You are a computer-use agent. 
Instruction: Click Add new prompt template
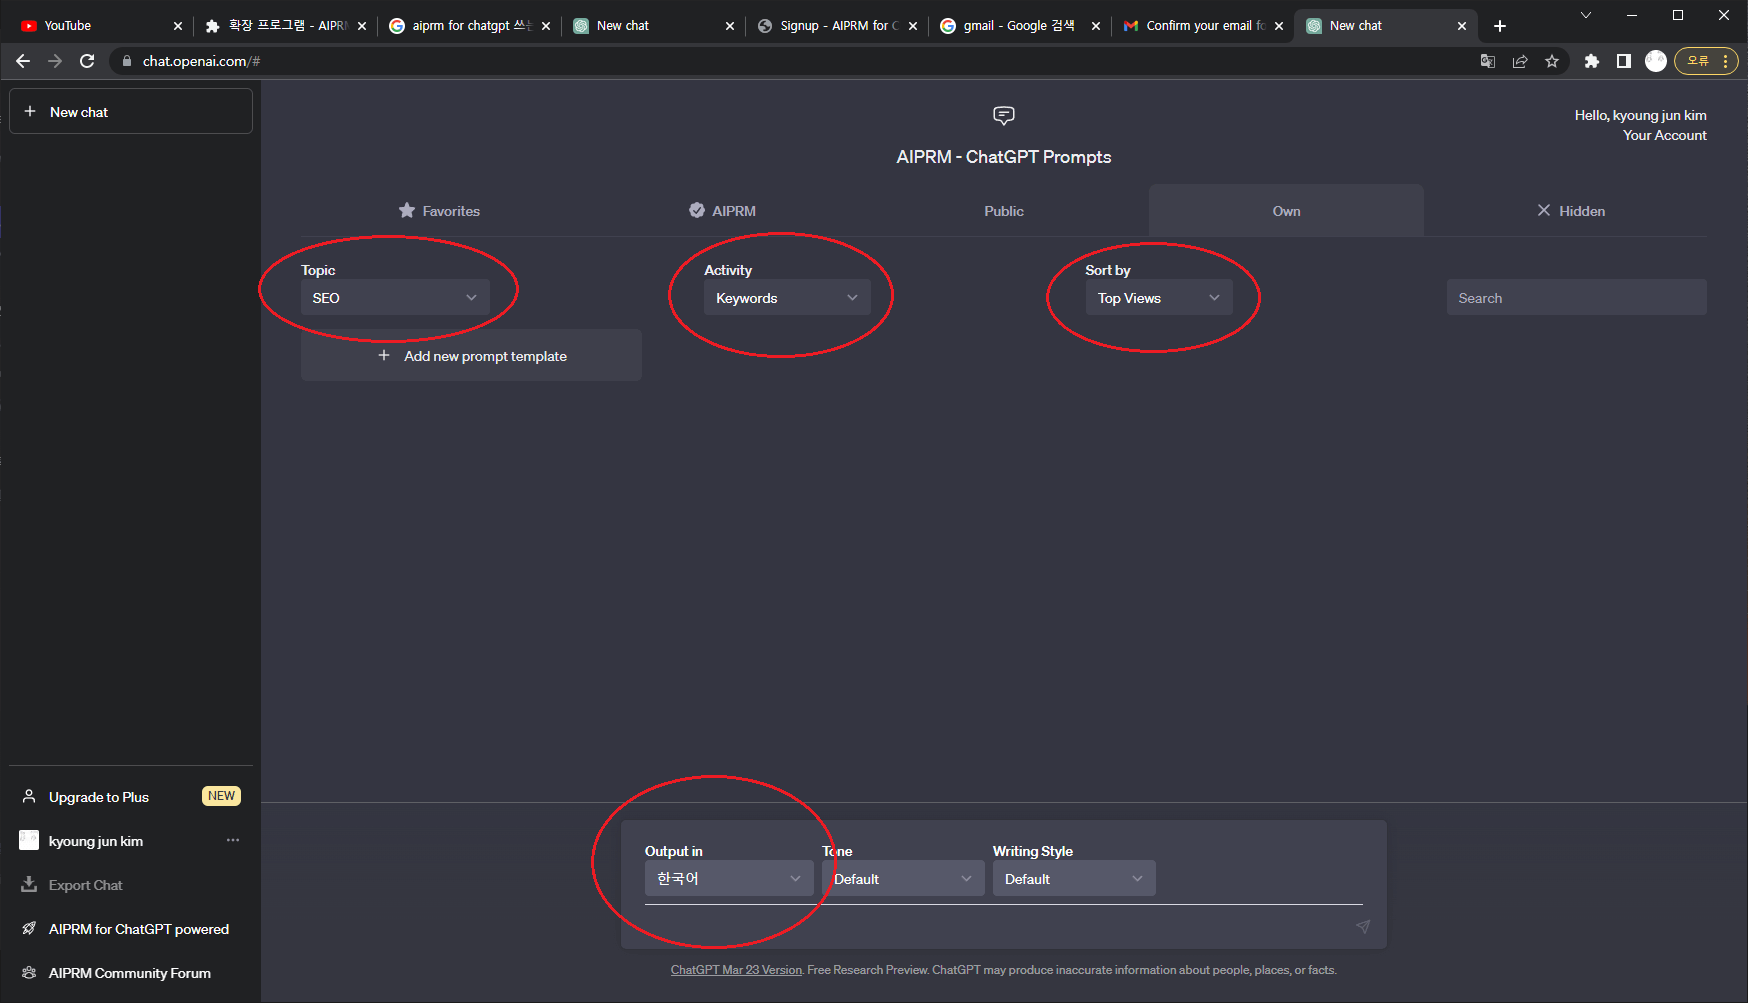pos(471,355)
